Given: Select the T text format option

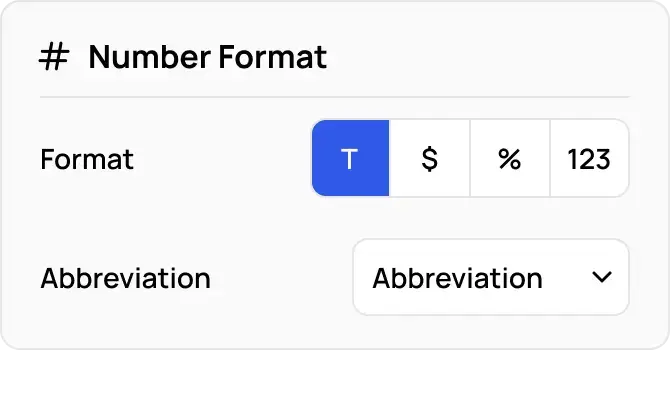Looking at the screenshot, I should pyautogui.click(x=350, y=159).
